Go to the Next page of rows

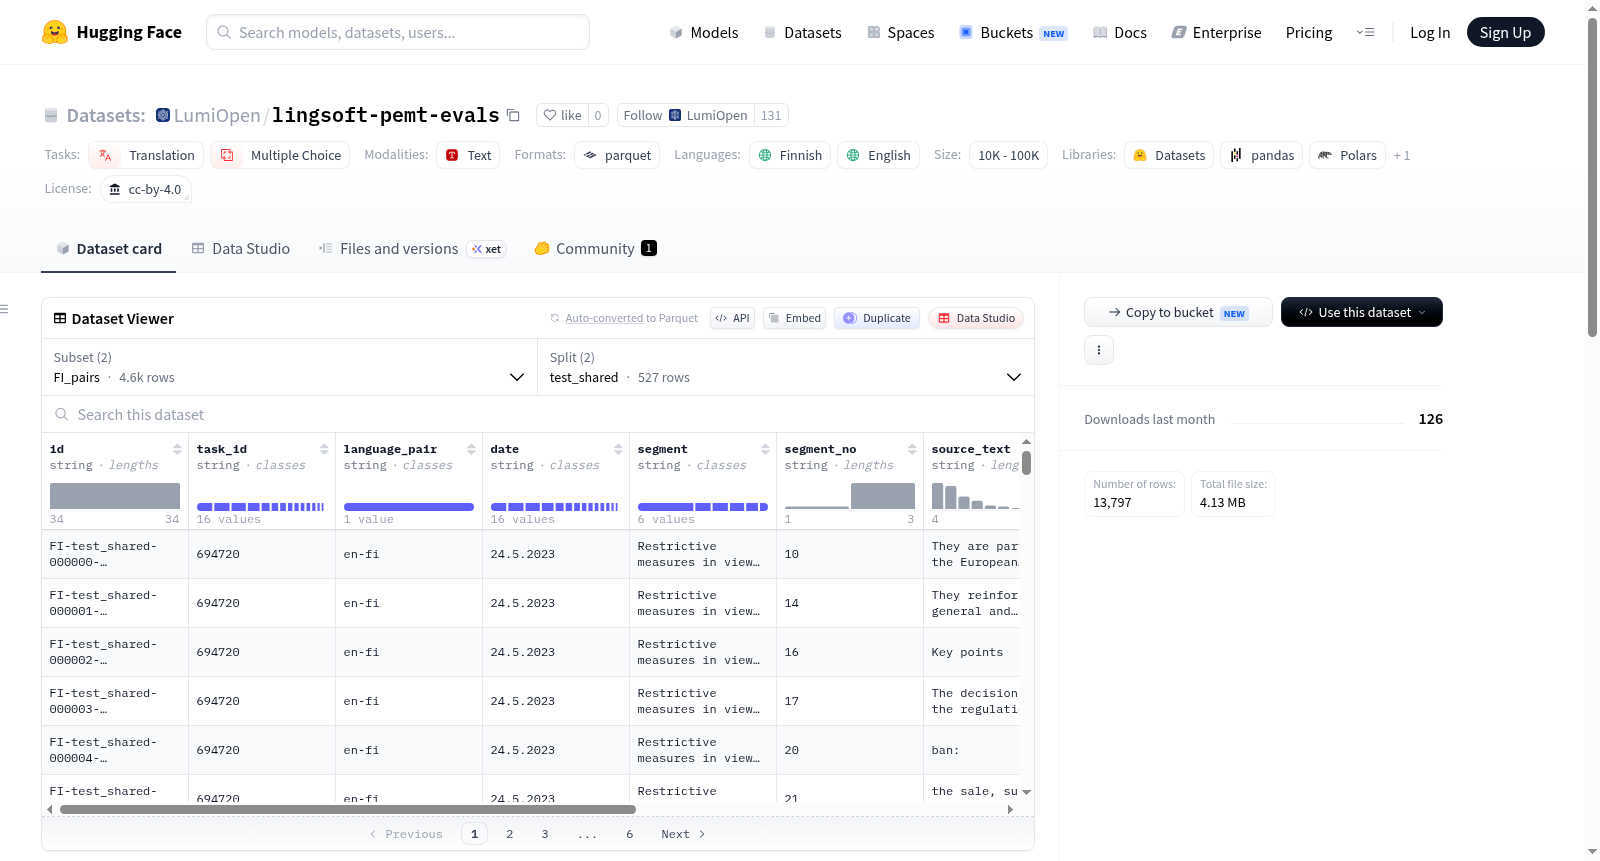click(x=683, y=834)
